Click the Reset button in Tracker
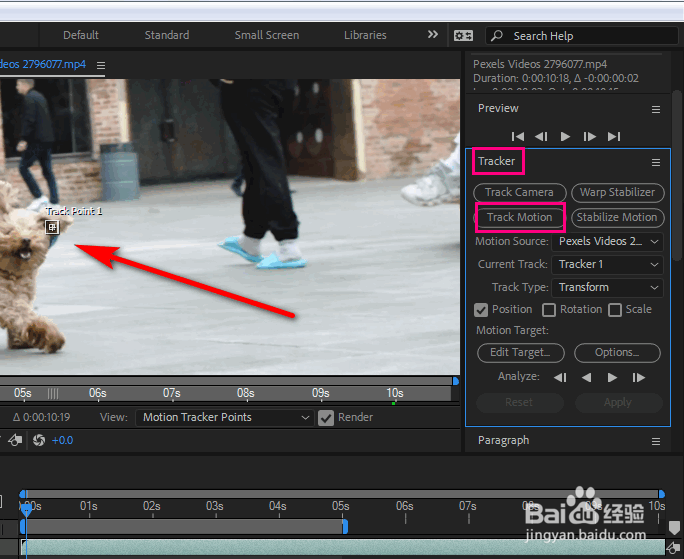The height and width of the screenshot is (559, 684). [520, 402]
